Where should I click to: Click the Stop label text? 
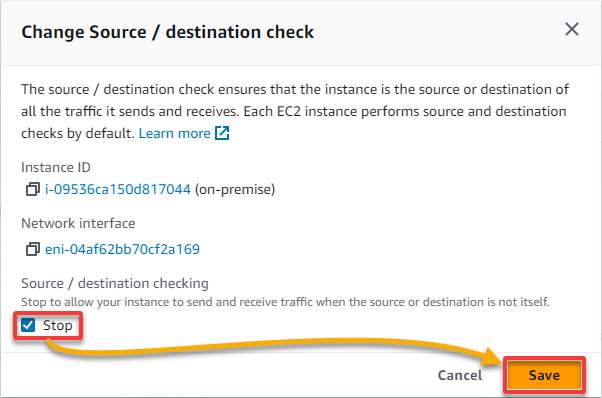pyautogui.click(x=58, y=325)
